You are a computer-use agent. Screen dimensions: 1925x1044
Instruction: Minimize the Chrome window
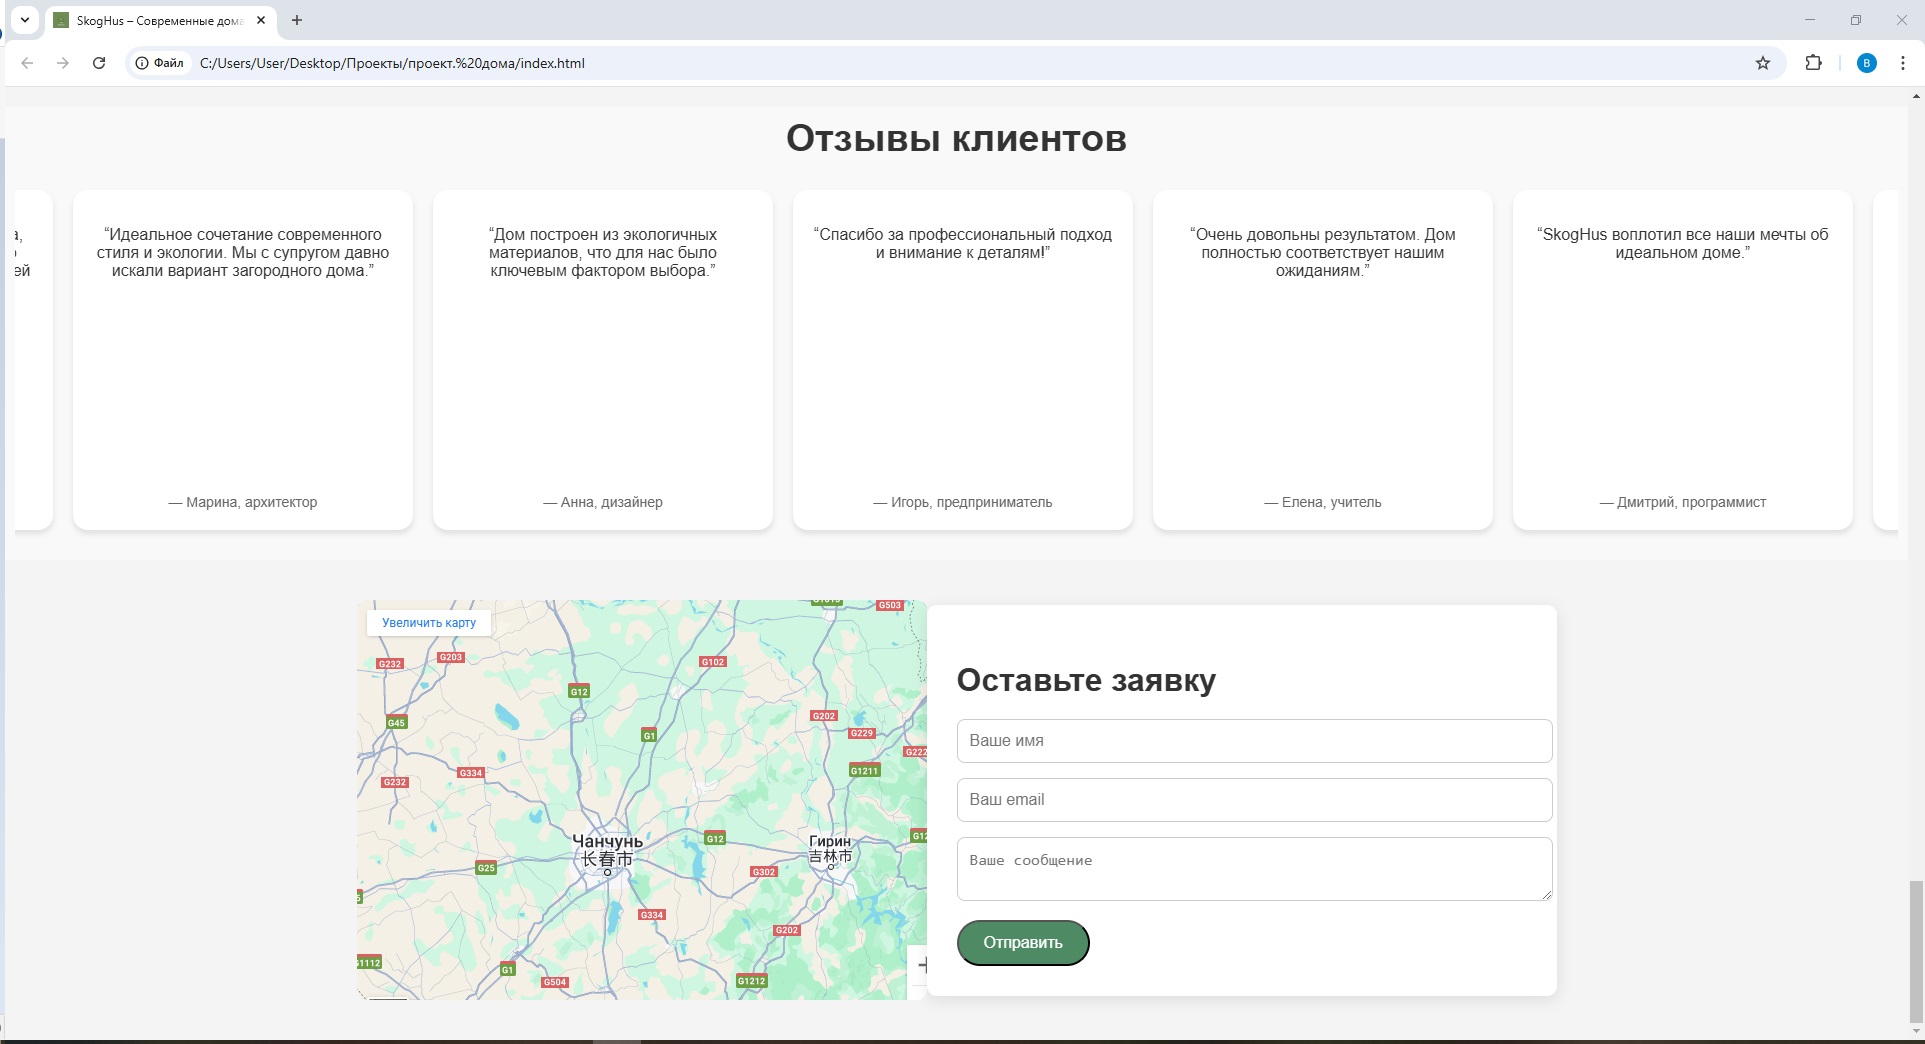(x=1810, y=20)
